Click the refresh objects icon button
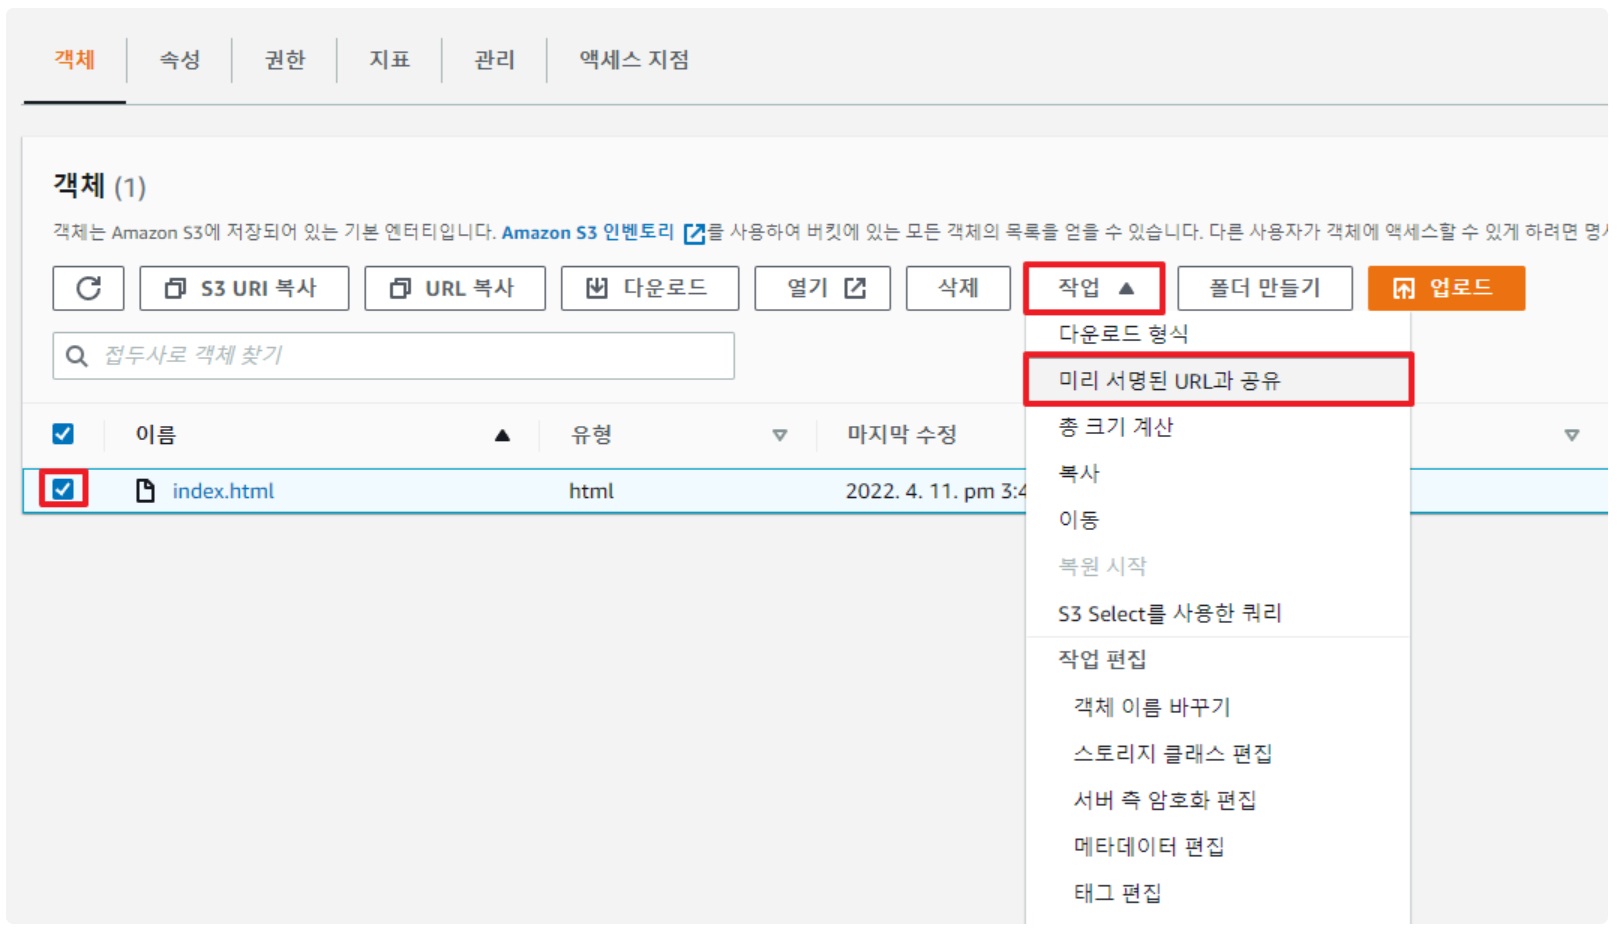1617x932 pixels. 88,288
